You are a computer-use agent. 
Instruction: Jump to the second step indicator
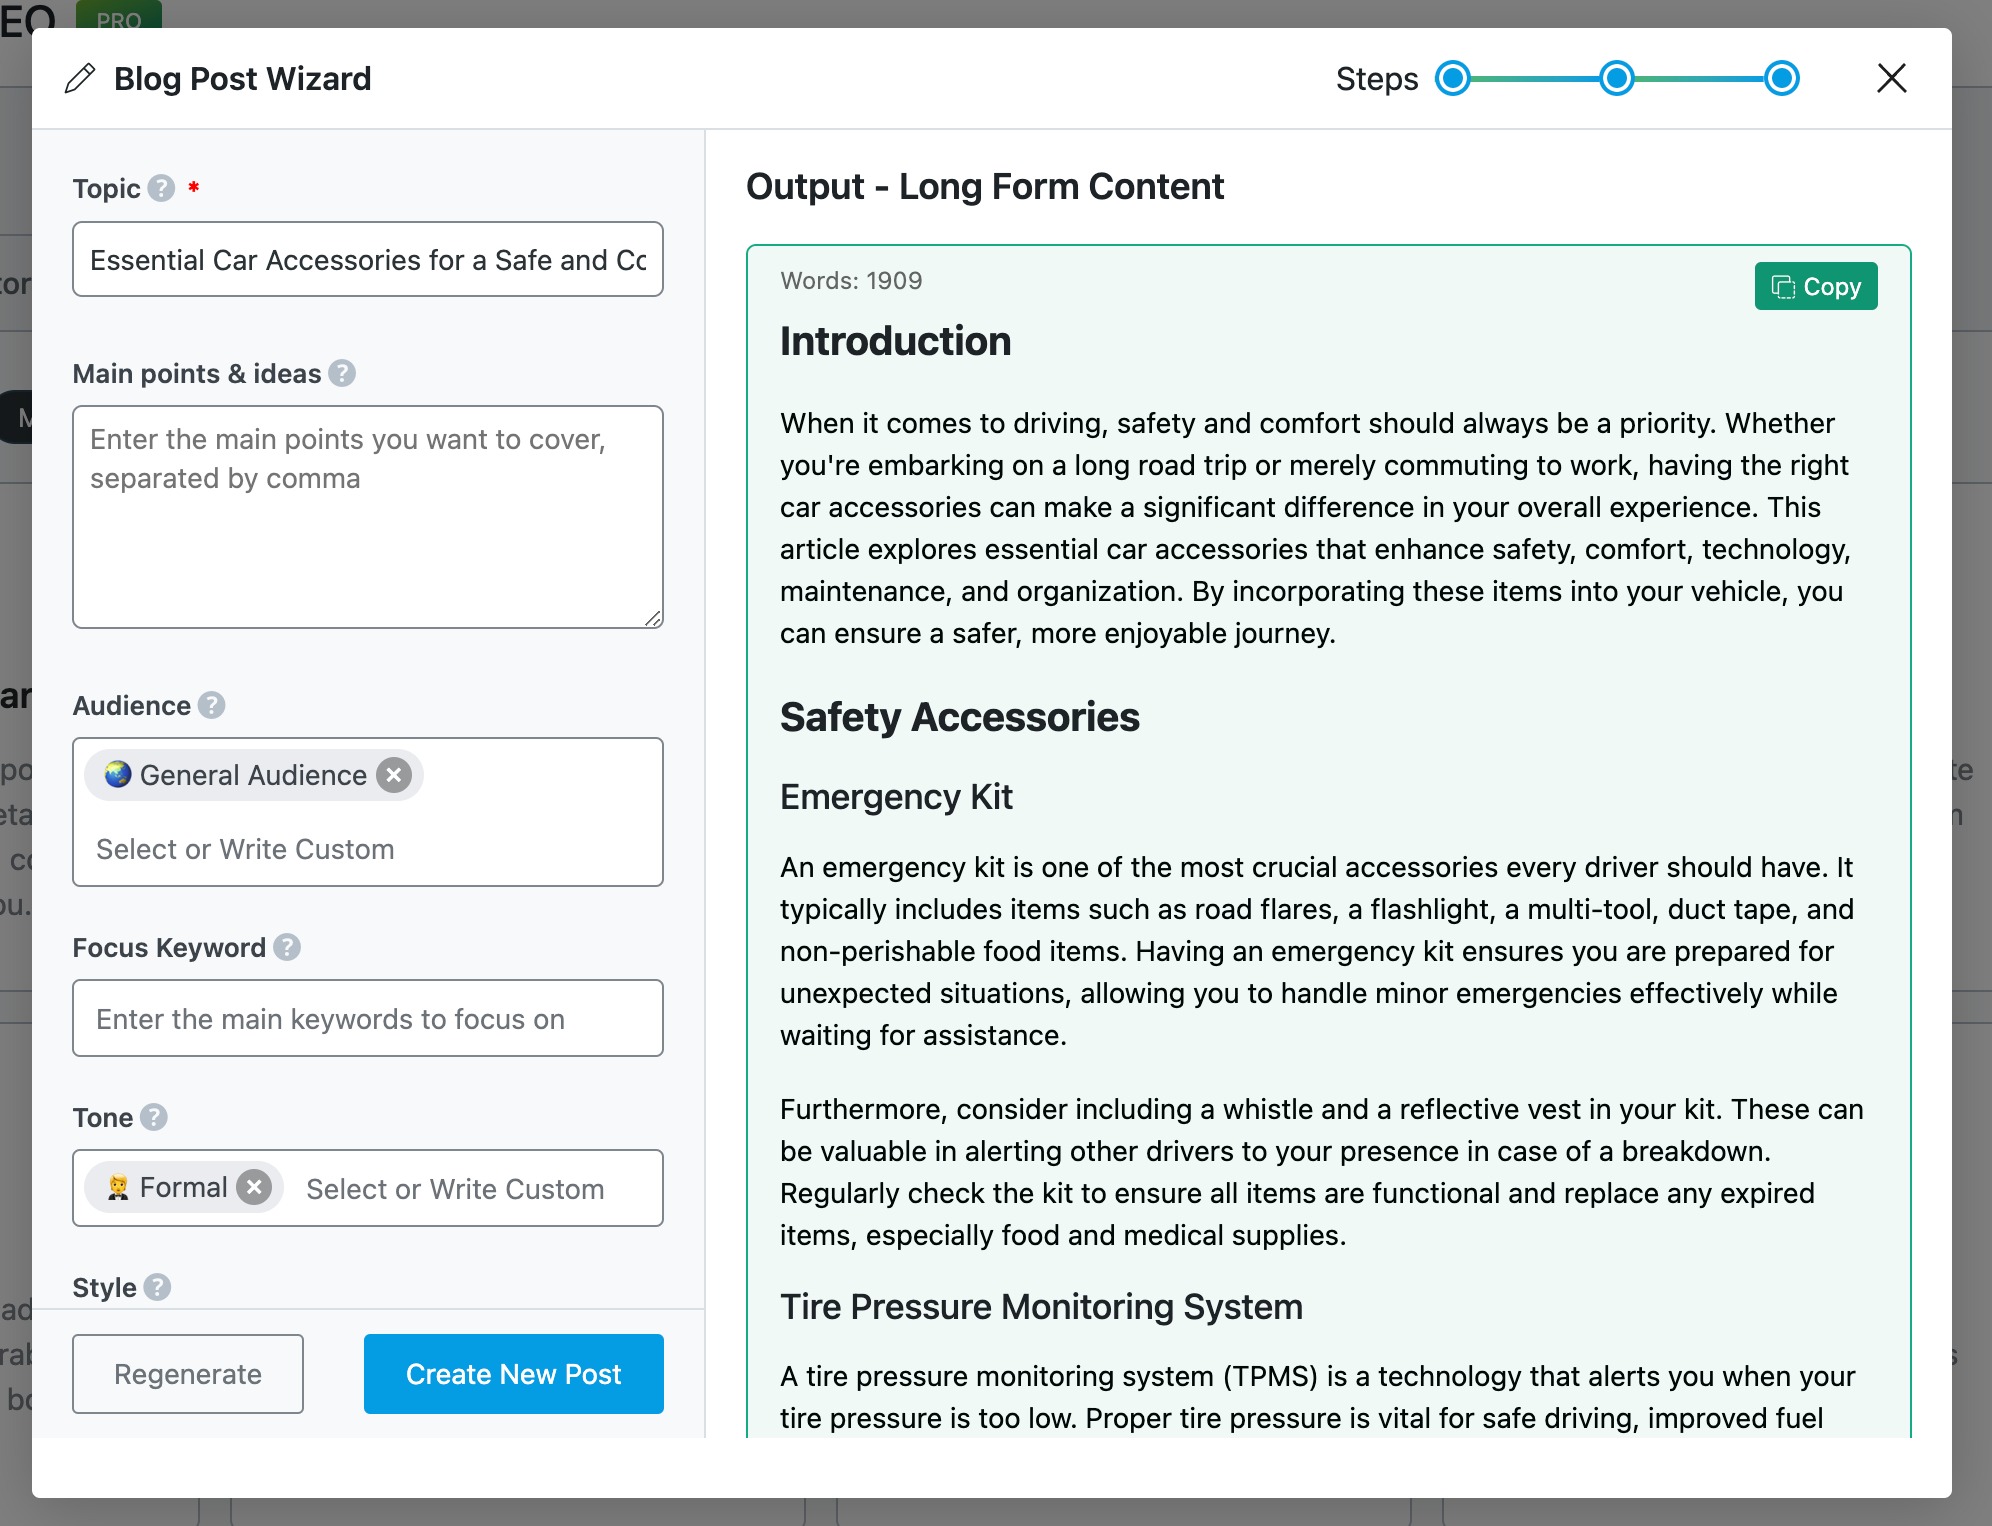1617,78
